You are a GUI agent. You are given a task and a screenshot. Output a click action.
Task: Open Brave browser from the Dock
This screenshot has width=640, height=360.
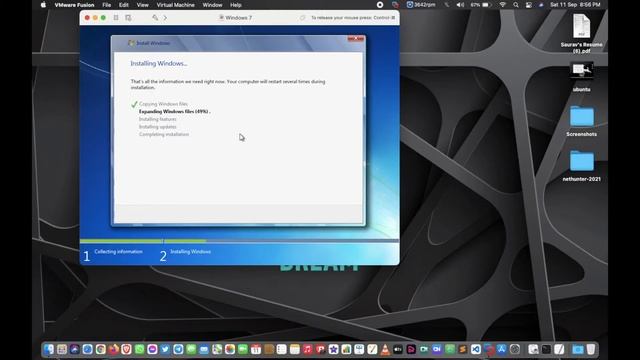126,349
